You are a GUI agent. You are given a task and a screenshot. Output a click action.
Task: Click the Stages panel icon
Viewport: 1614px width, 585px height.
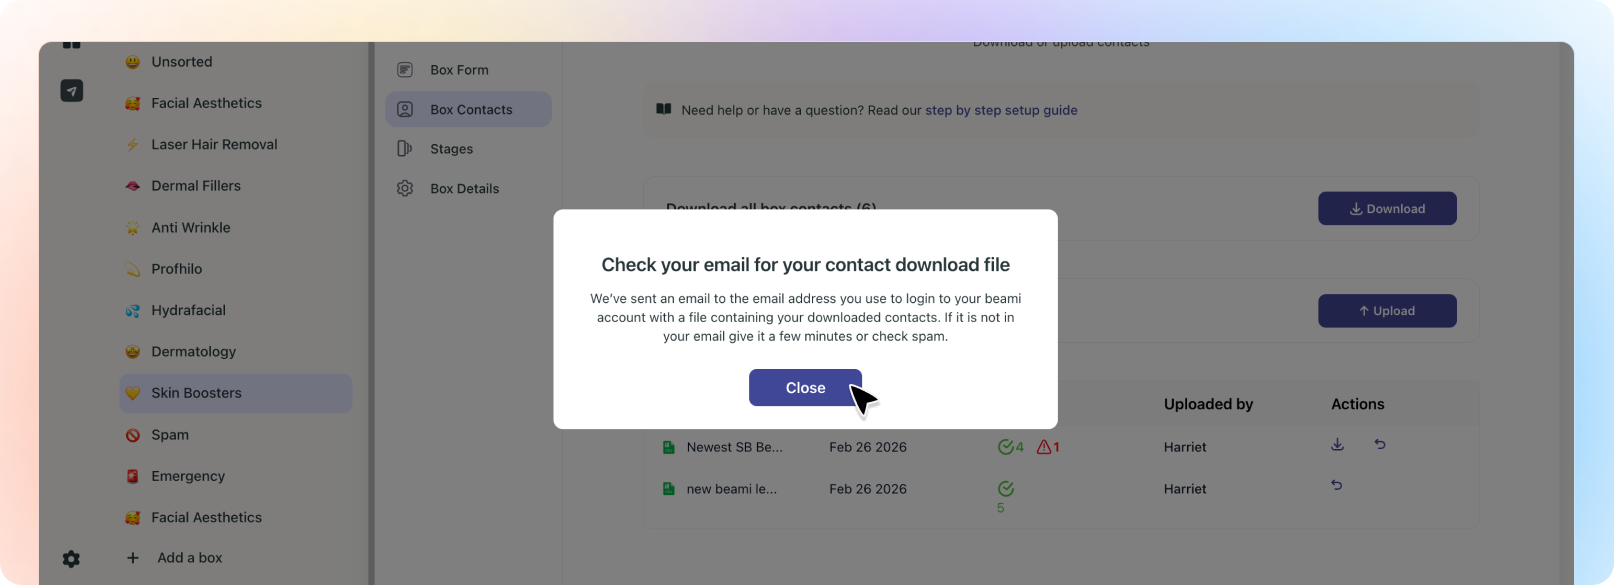point(405,149)
